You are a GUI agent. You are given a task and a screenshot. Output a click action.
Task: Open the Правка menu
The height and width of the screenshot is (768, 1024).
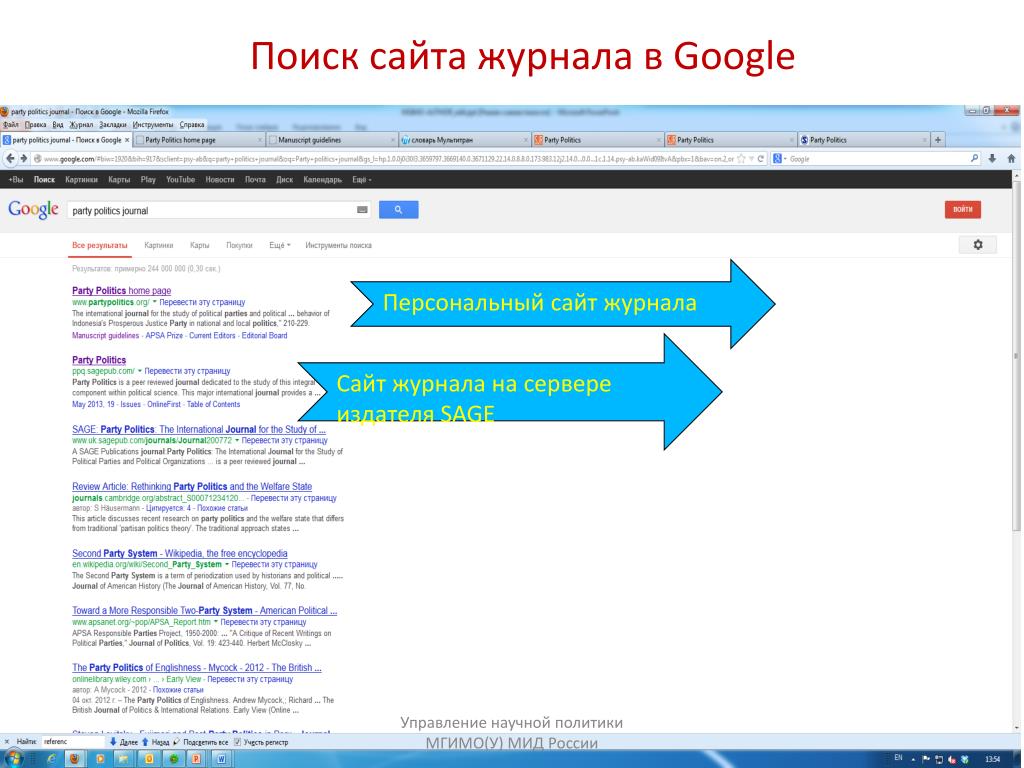[x=35, y=124]
